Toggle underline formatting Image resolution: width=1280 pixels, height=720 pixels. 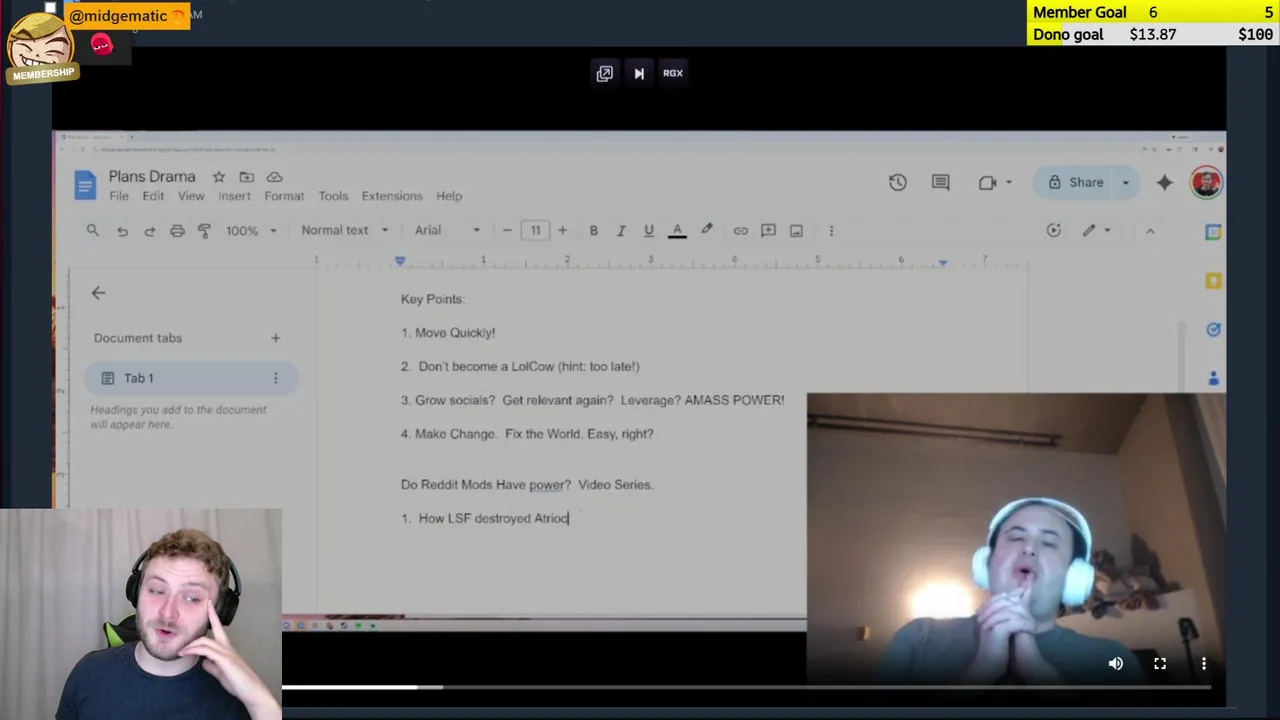pos(648,230)
